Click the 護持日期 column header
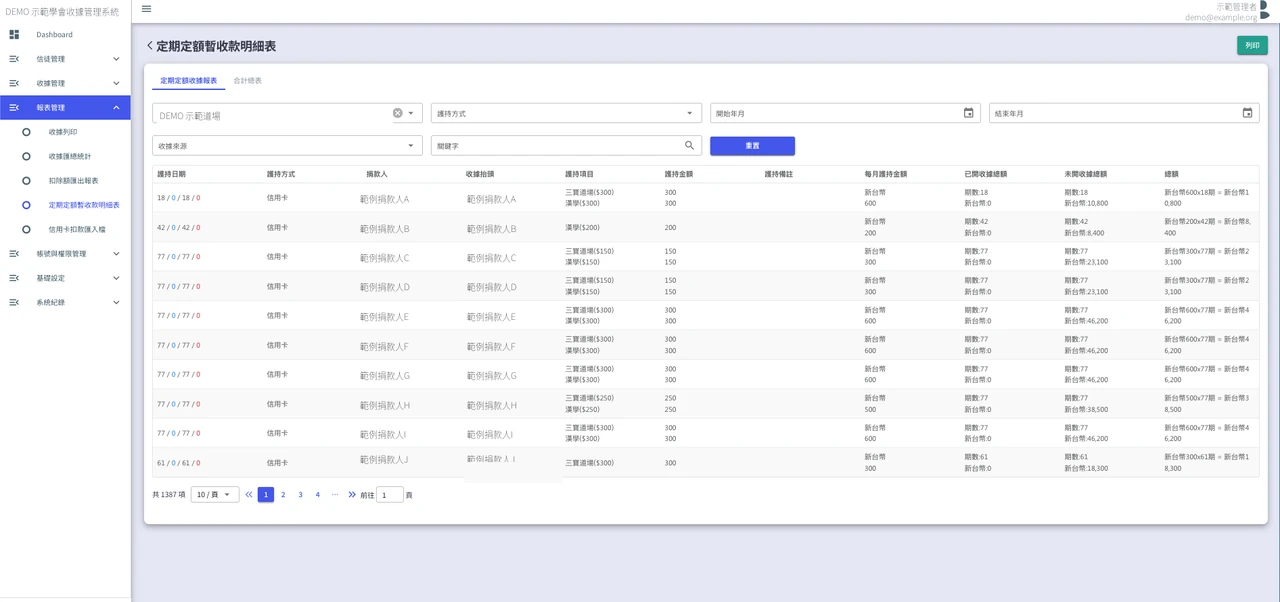This screenshot has width=1280, height=602. 171,174
